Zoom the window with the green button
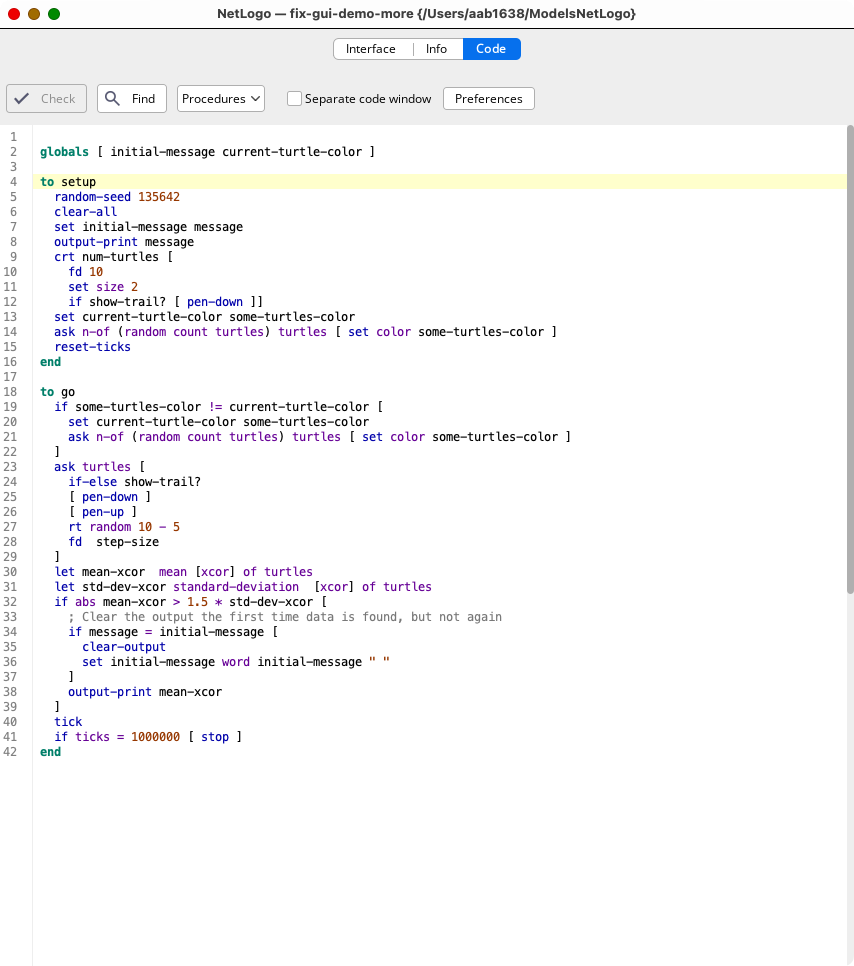This screenshot has height=966, width=854. point(54,14)
